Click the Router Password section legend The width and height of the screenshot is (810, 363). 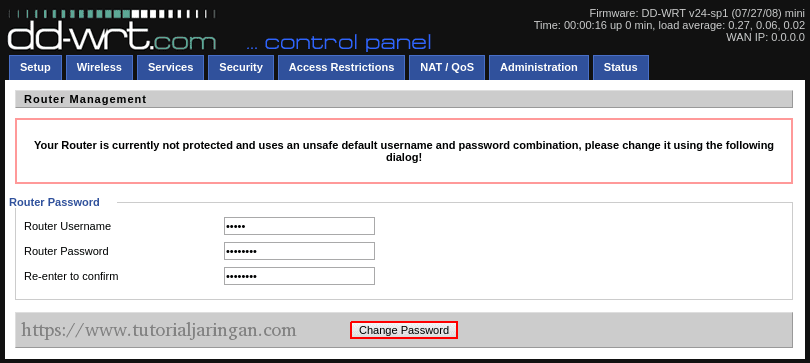tap(54, 202)
